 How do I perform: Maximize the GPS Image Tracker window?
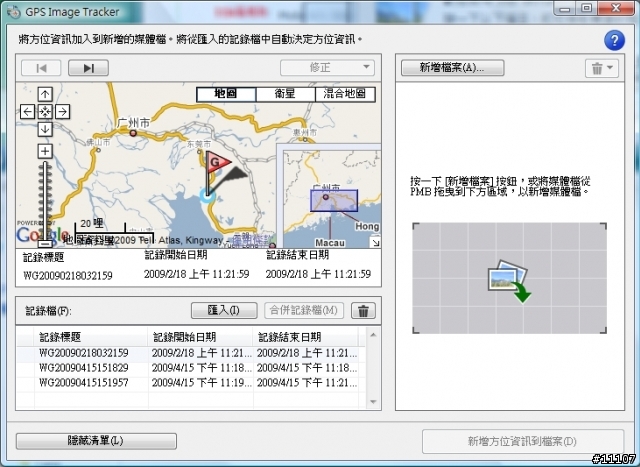(587, 9)
